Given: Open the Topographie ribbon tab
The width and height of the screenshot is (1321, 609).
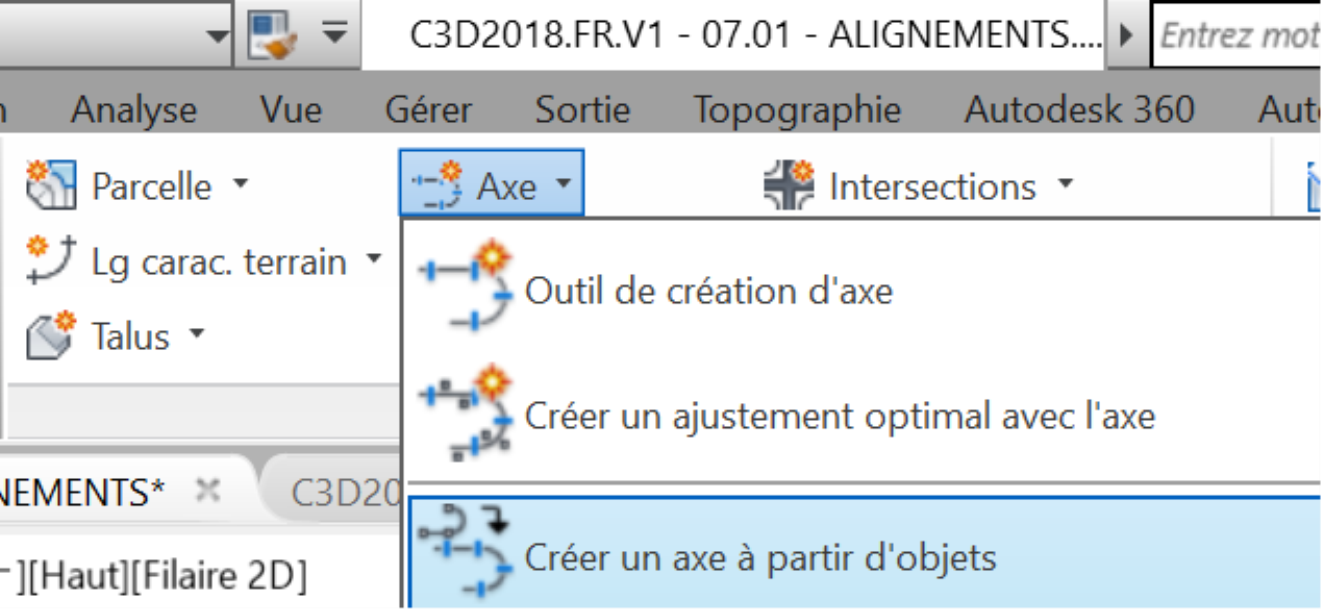Looking at the screenshot, I should click(x=797, y=109).
